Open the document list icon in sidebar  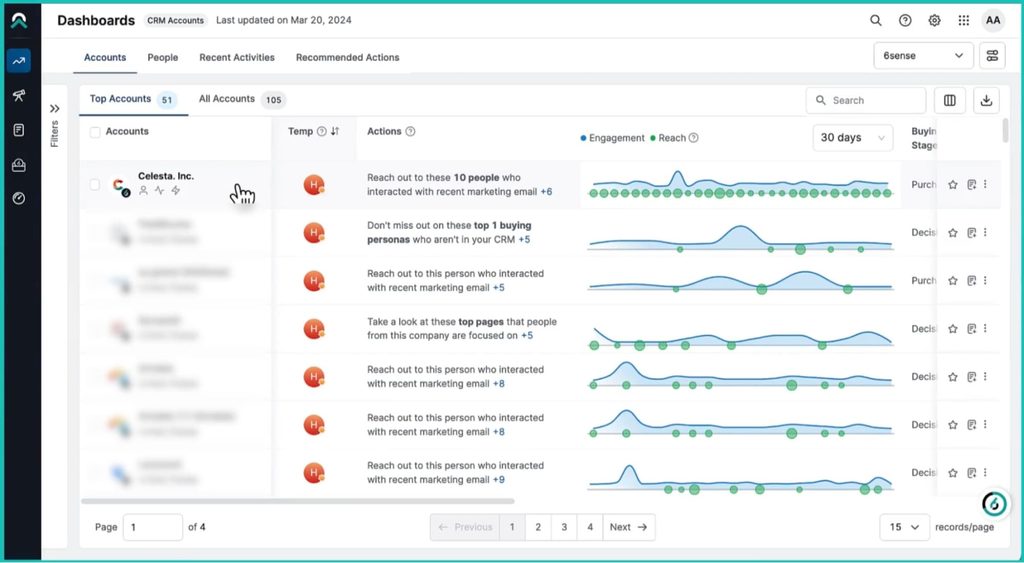[x=19, y=130]
